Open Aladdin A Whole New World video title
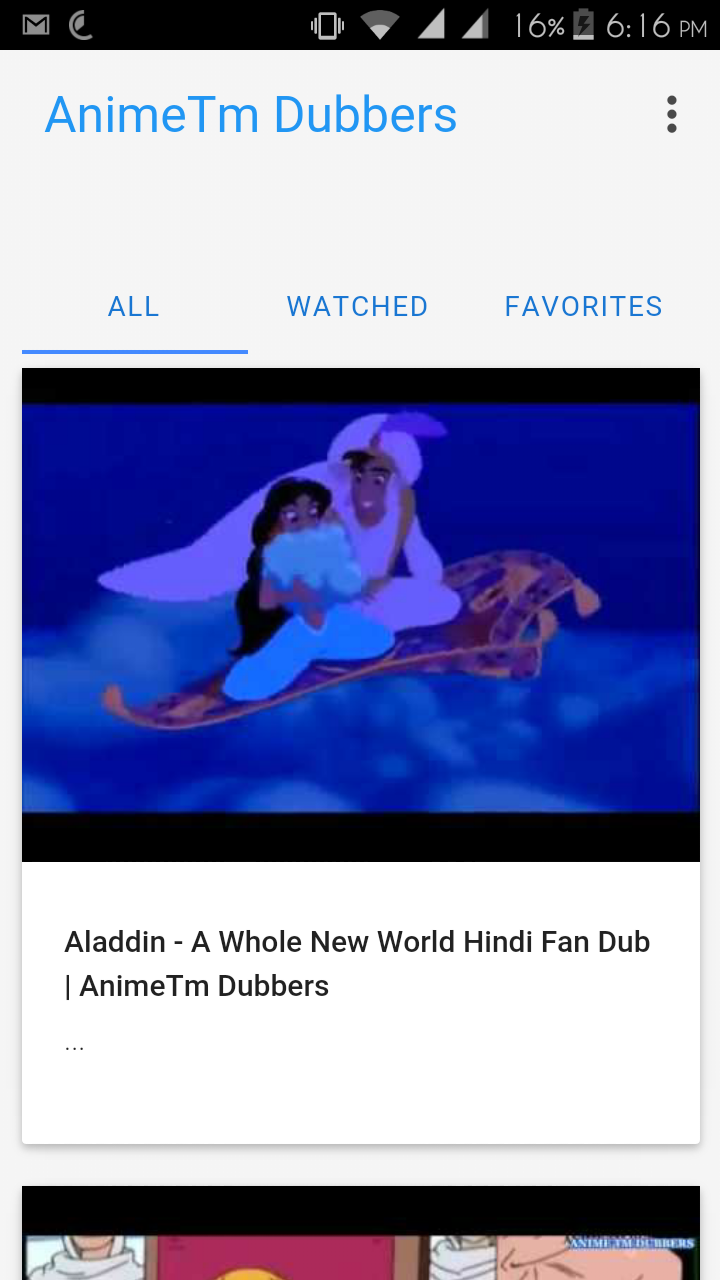Screen dimensions: 720x1280 pyautogui.click(x=358, y=964)
